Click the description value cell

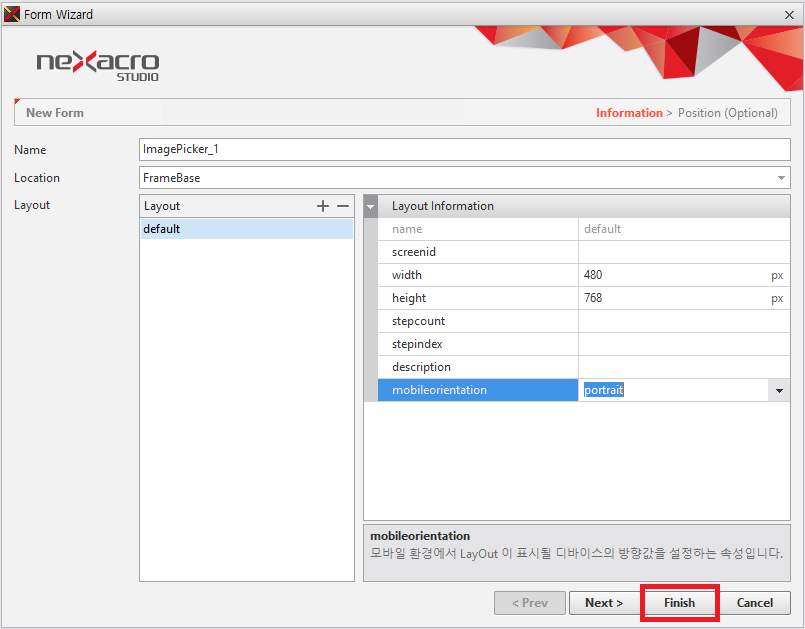tap(683, 367)
